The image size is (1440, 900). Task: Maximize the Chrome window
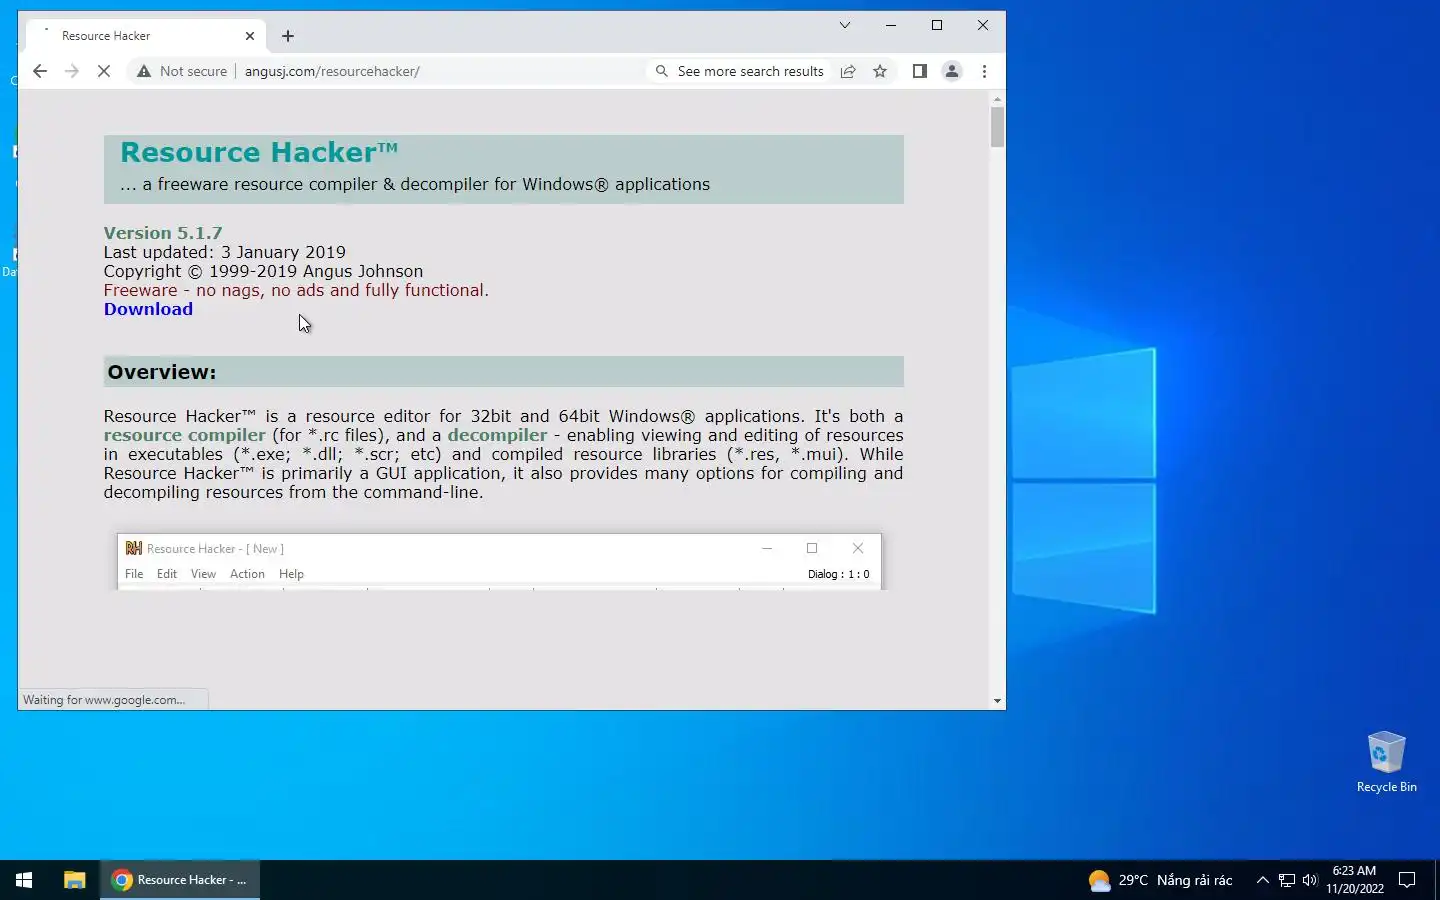937,25
